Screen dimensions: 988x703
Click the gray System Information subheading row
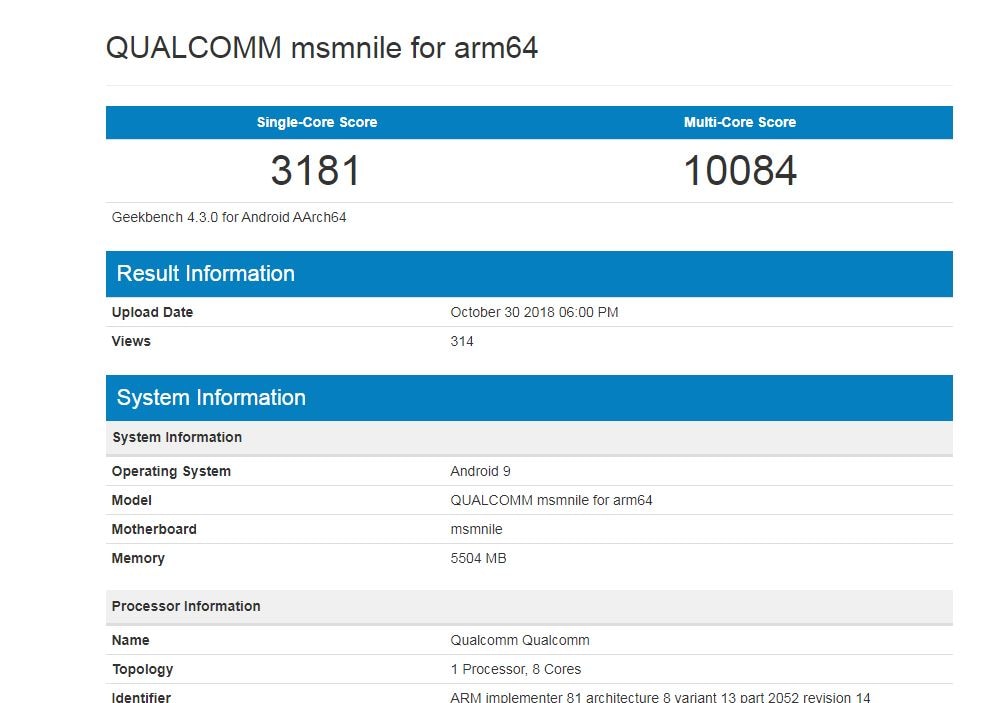529,438
